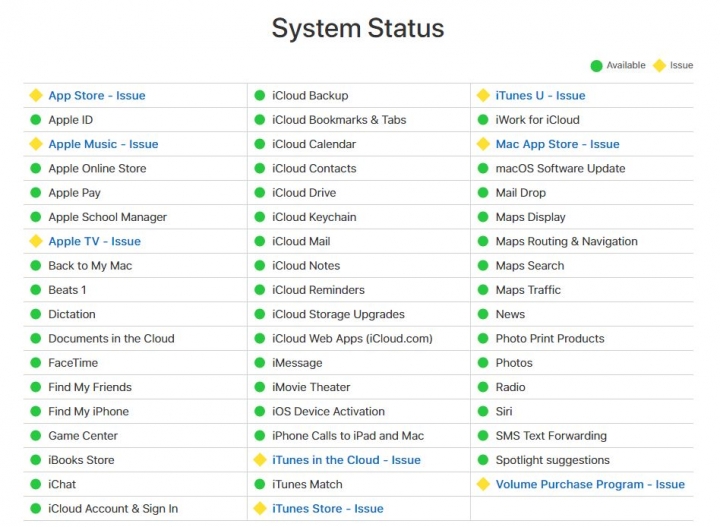Click green status dot beside Find My iPhone

[x=36, y=411]
